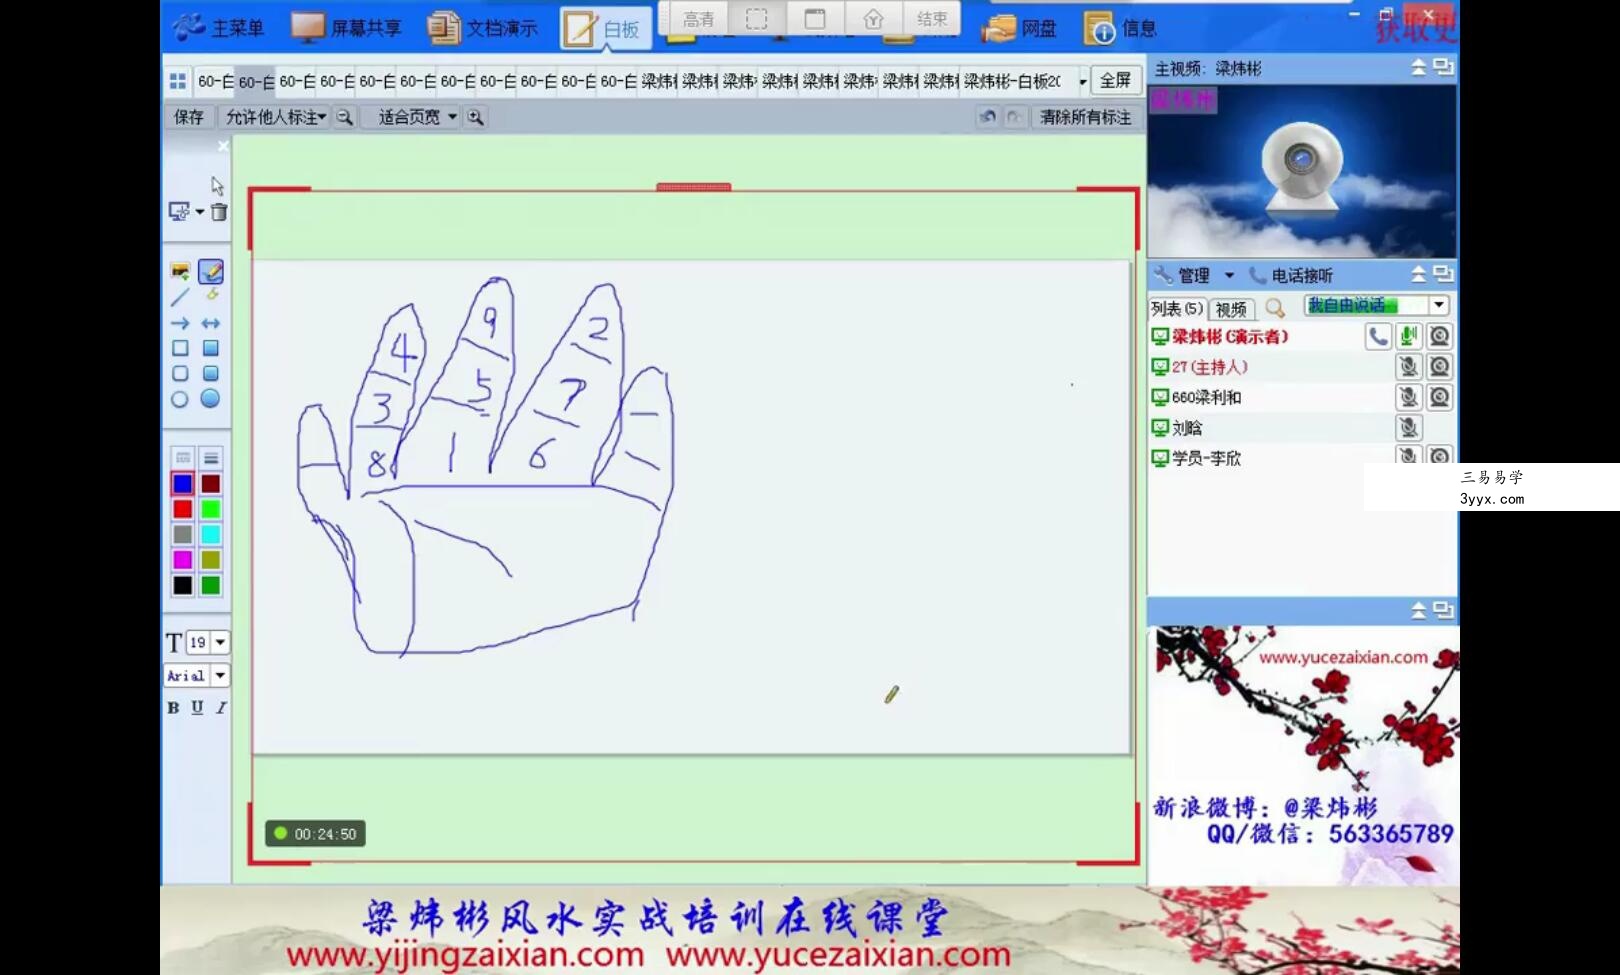Open the 网盘 network disk

[x=1020, y=29]
